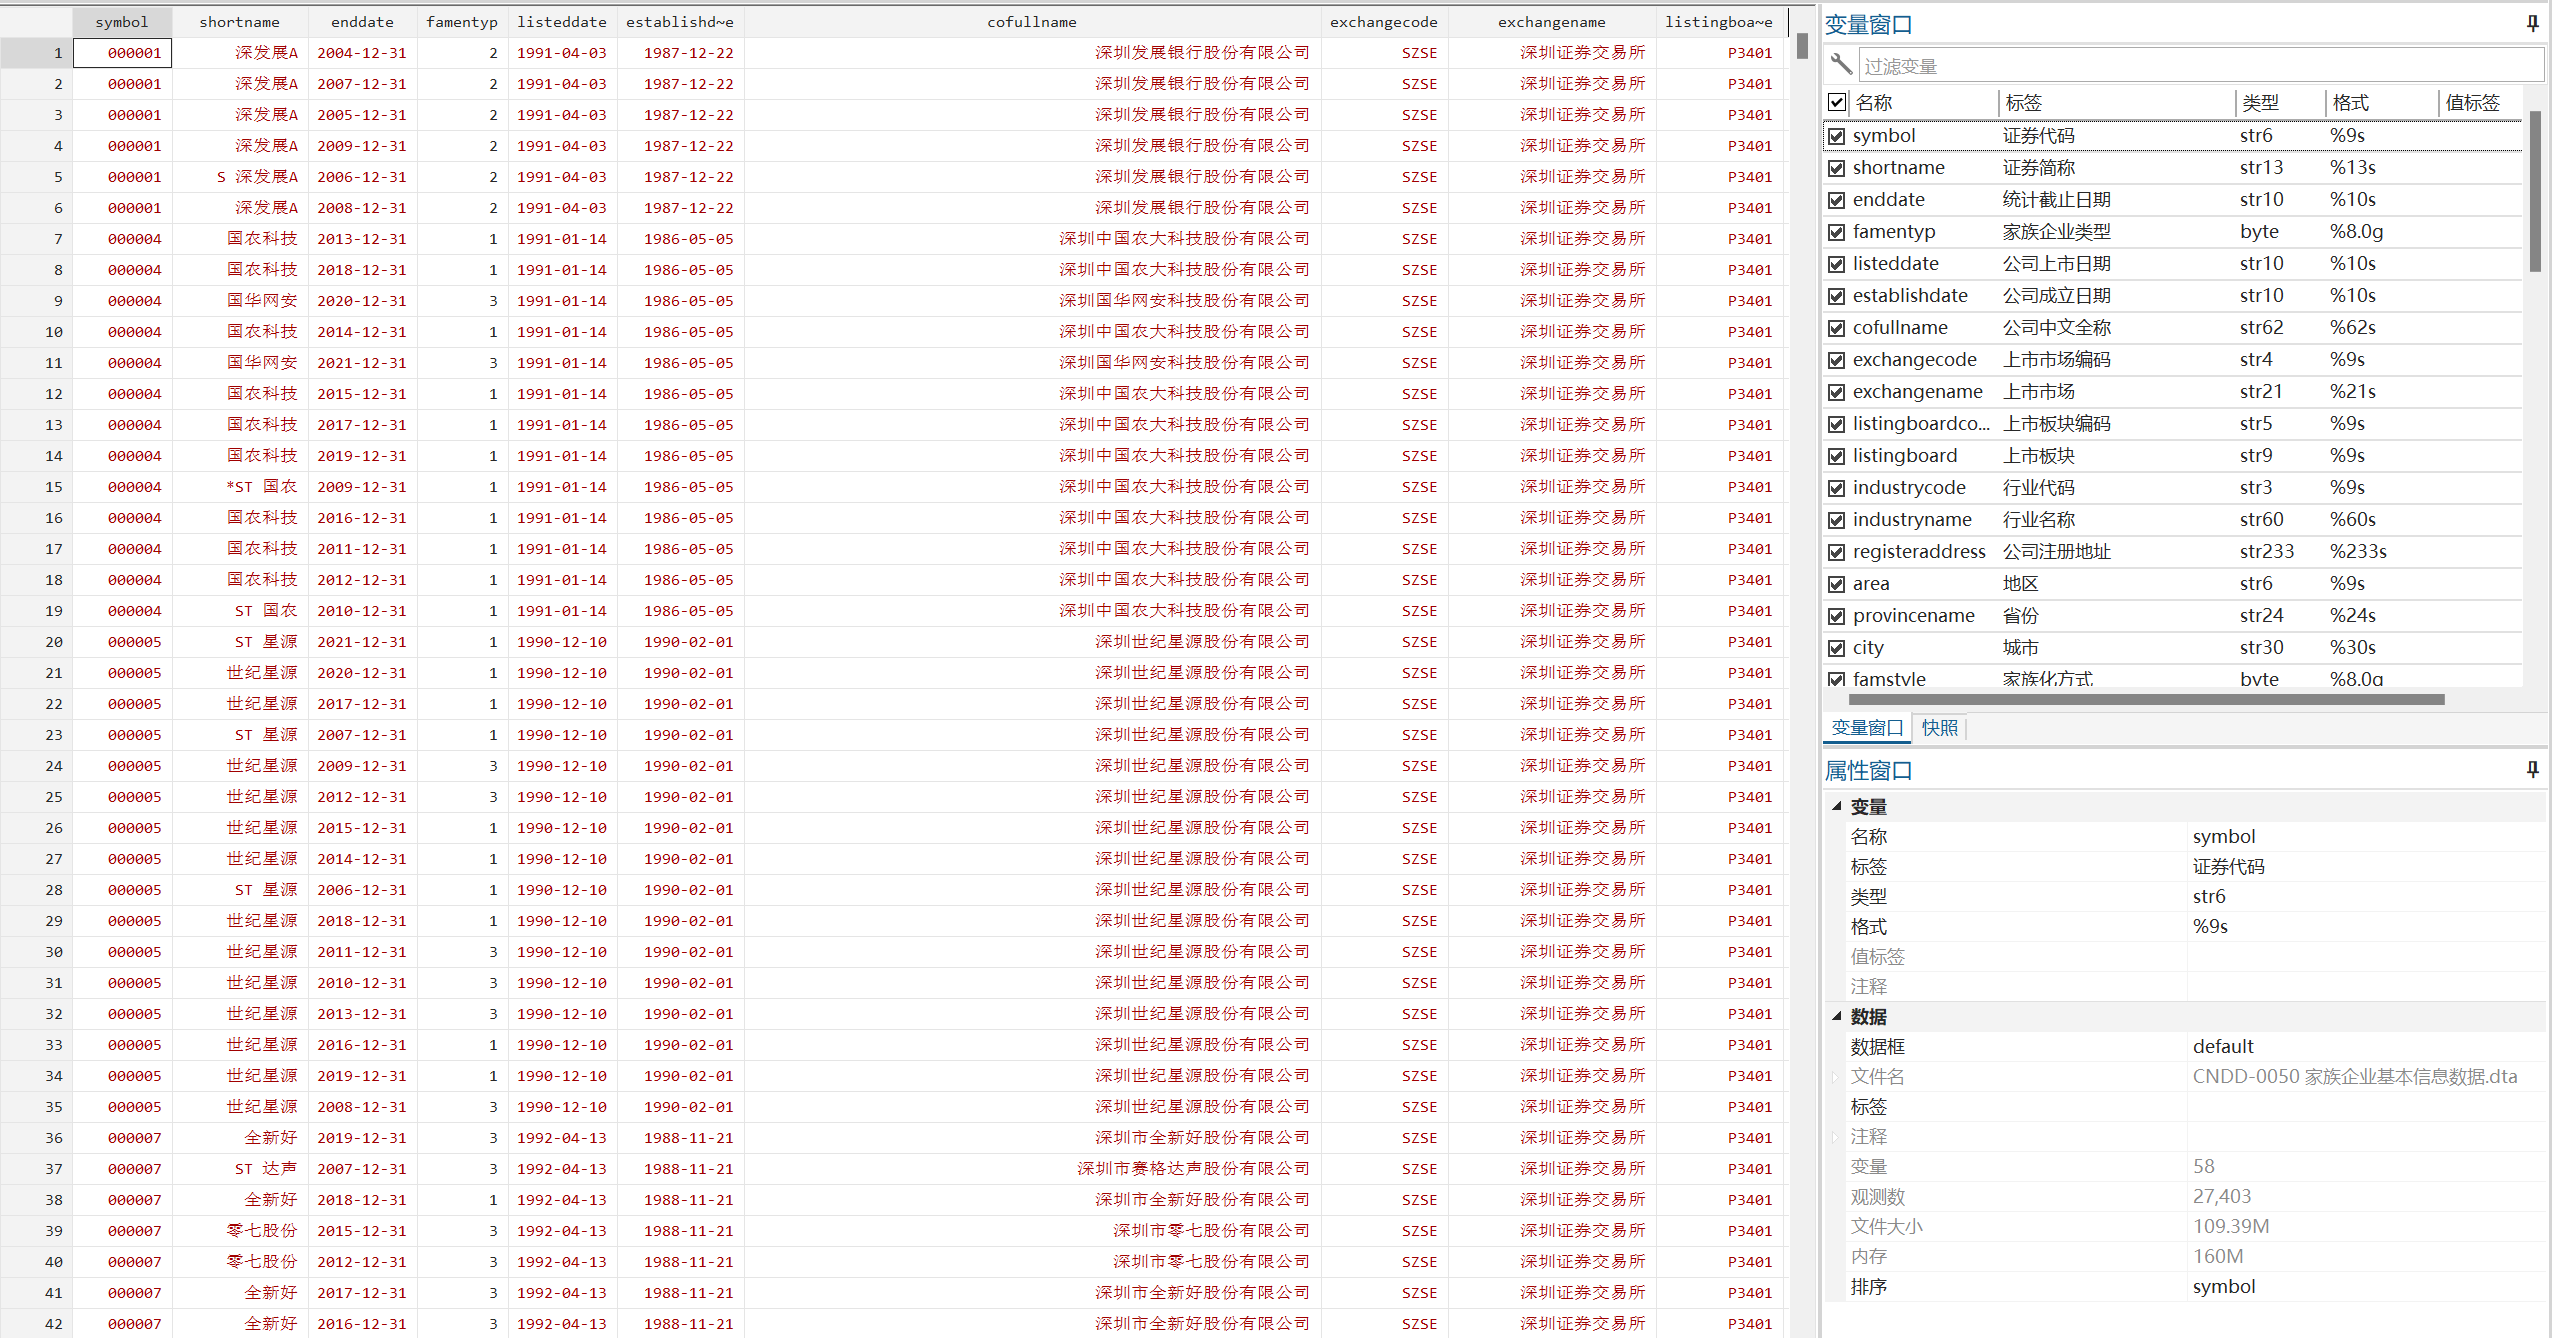2553x1338 pixels.
Task: Click the pin icon of 变量窗口 panel
Action: (2532, 23)
